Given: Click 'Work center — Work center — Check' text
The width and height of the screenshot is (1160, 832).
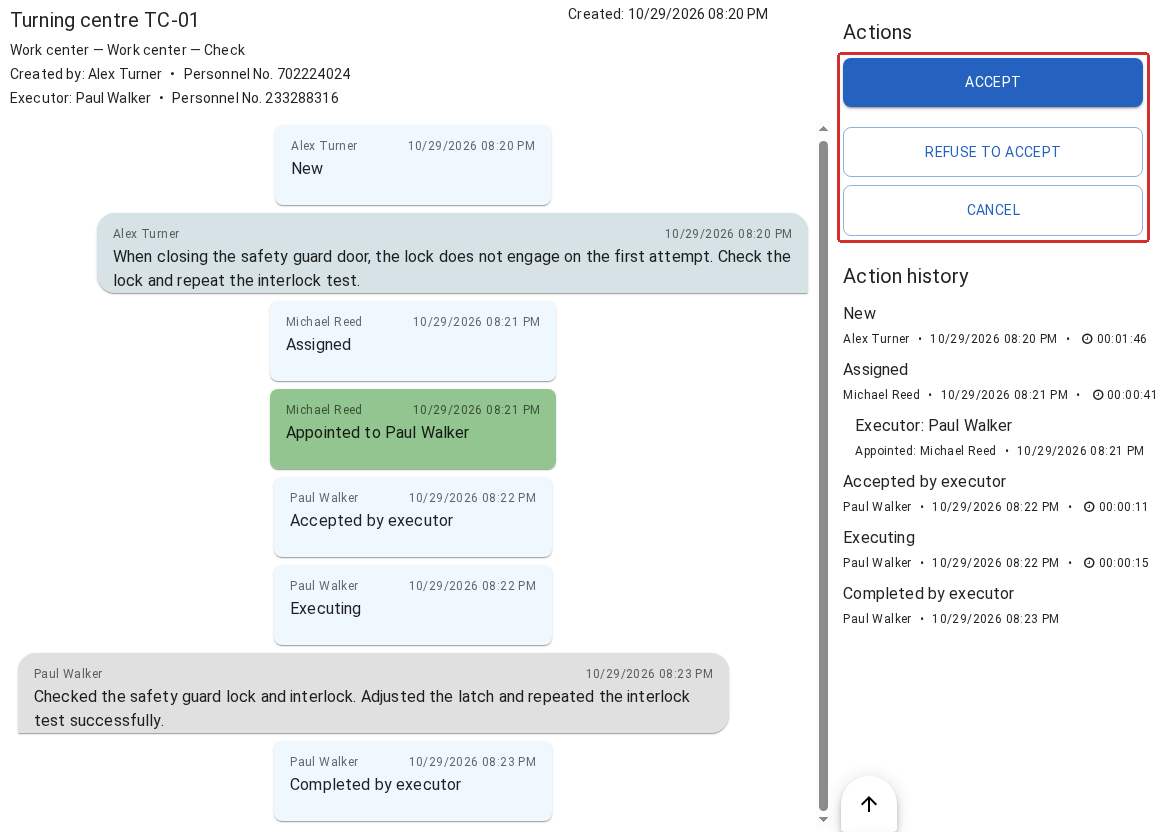Looking at the screenshot, I should click(x=127, y=50).
